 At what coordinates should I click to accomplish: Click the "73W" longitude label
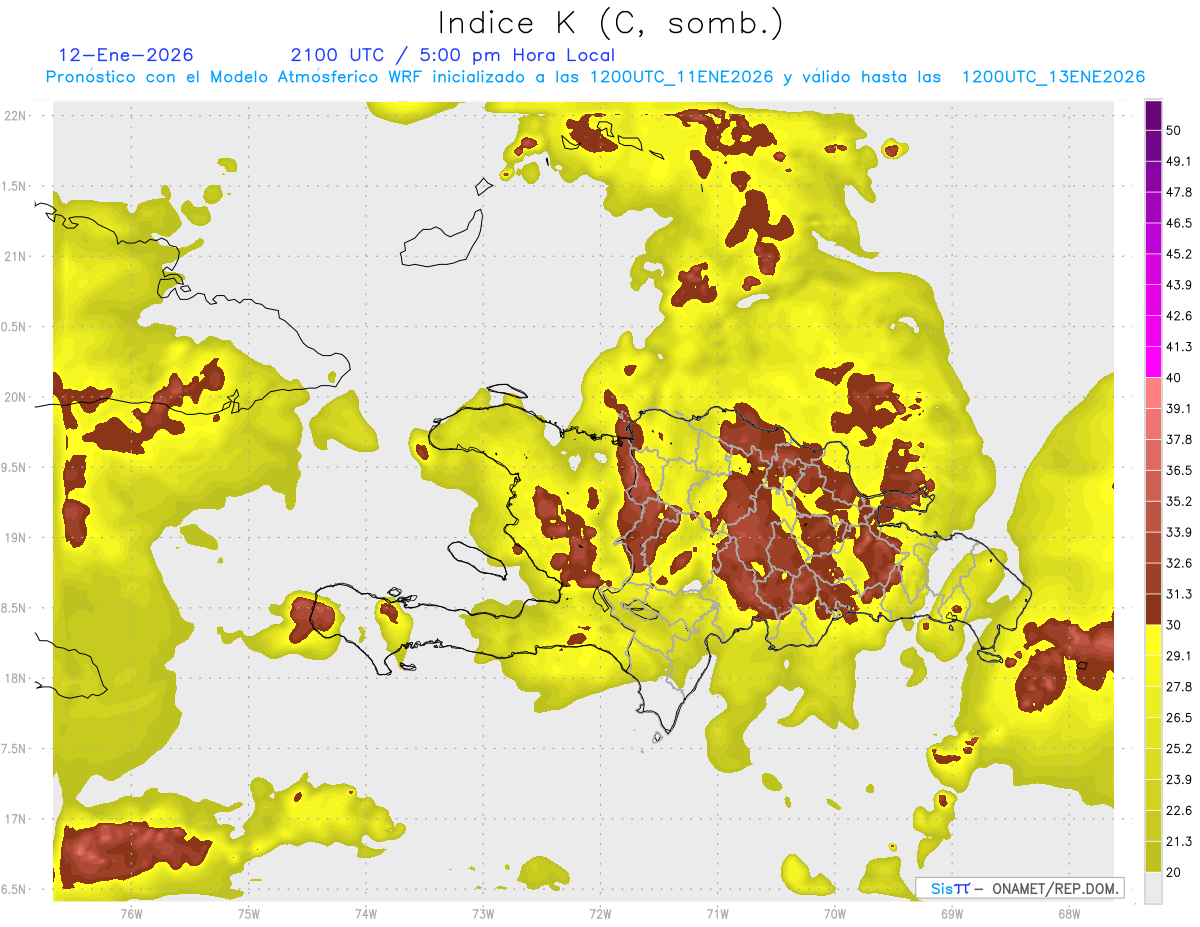[483, 913]
